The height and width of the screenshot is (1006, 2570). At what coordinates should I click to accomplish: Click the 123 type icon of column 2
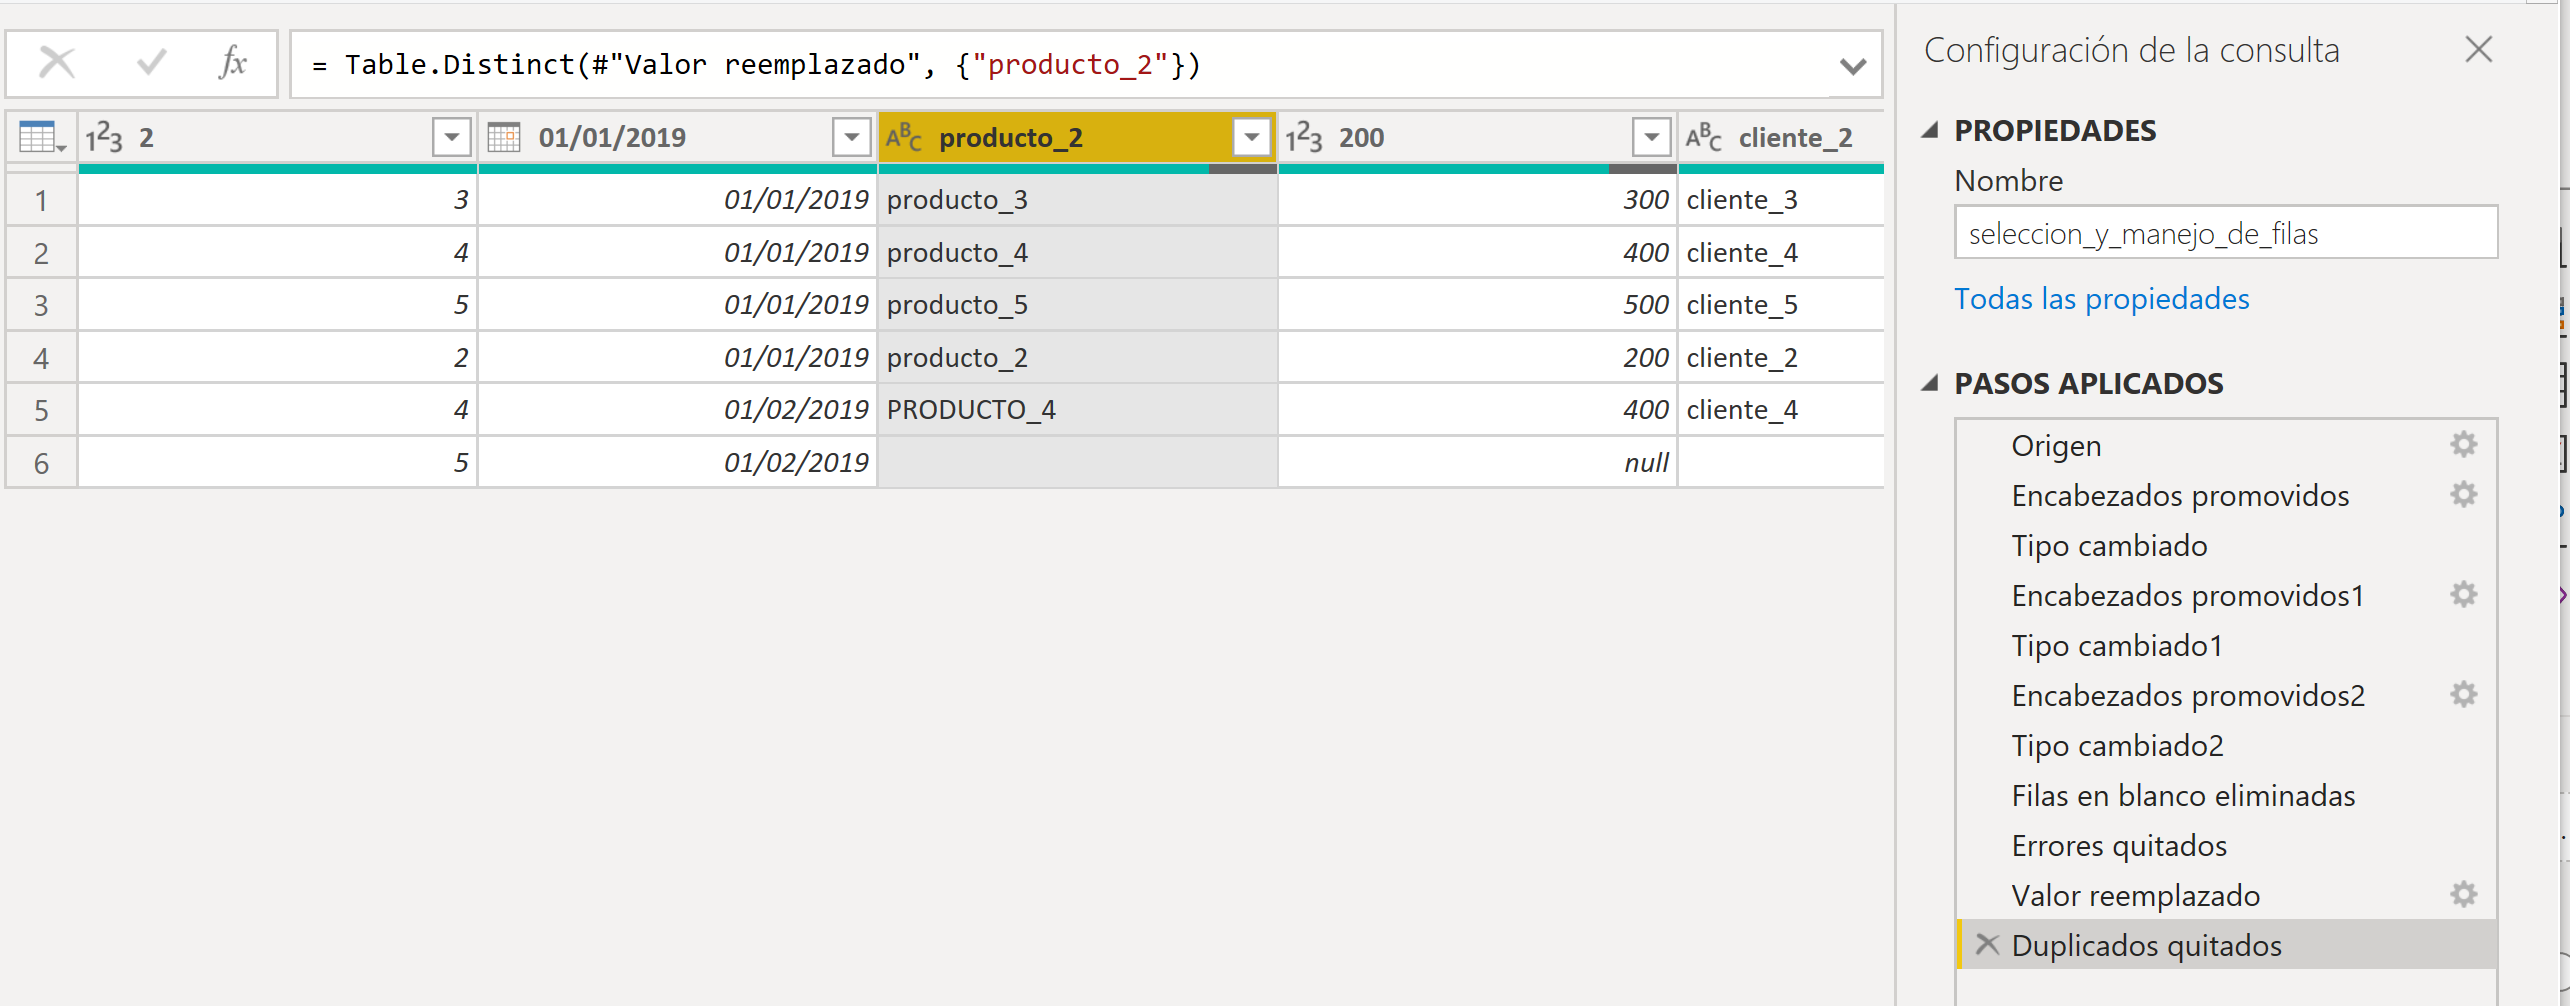[104, 138]
